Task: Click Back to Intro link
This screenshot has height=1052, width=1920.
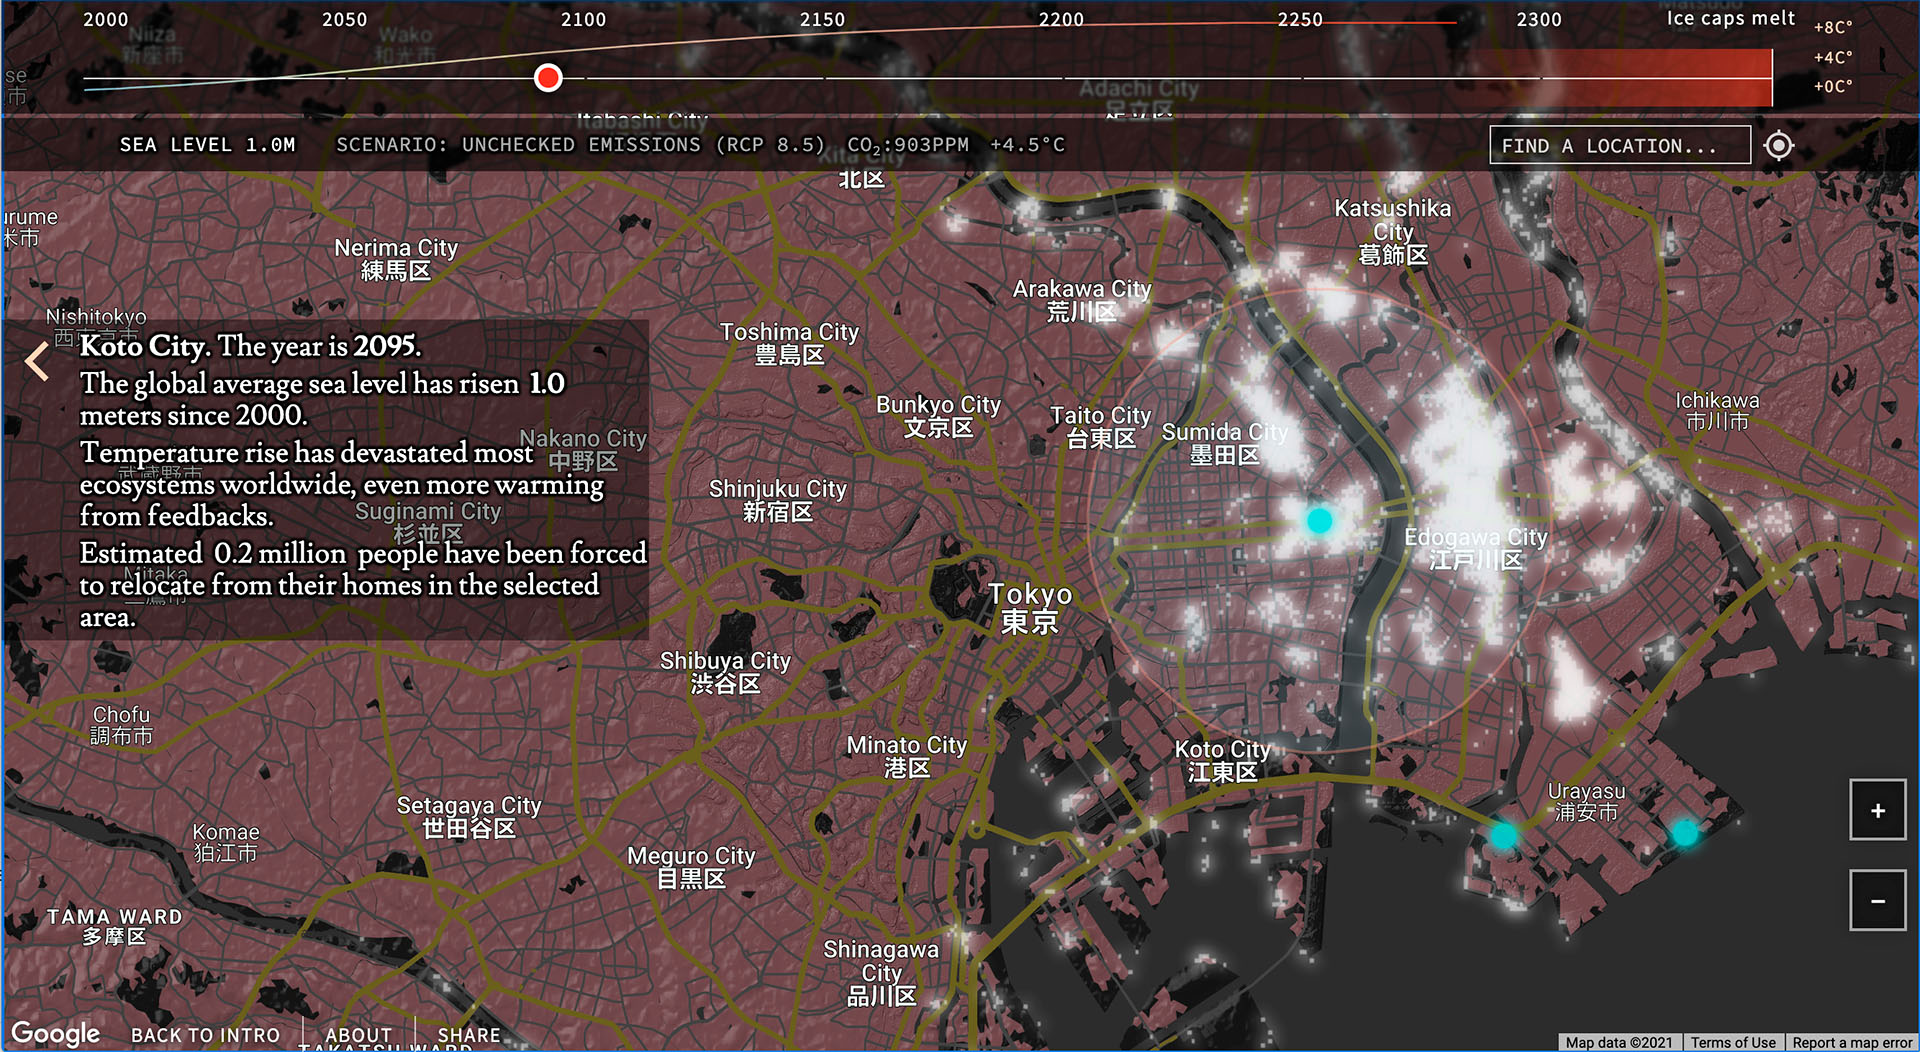Action: [206, 1035]
